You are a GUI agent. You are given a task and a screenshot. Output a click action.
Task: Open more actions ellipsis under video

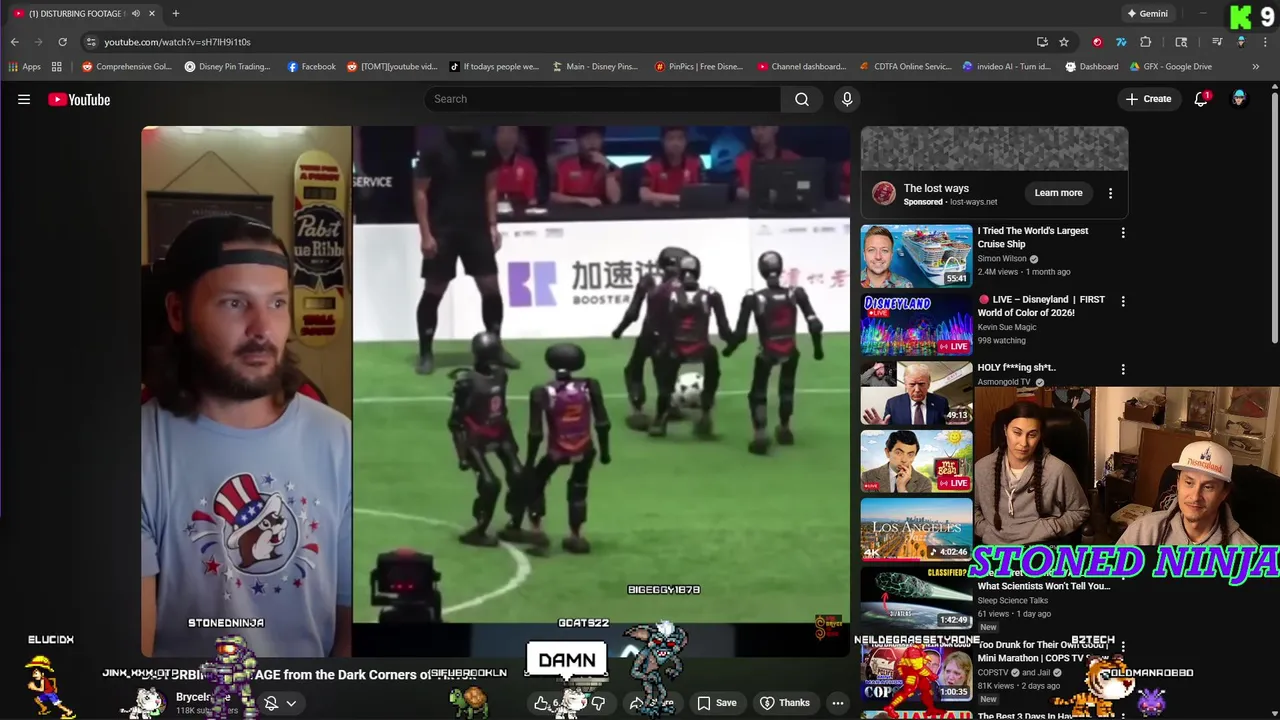coord(838,703)
